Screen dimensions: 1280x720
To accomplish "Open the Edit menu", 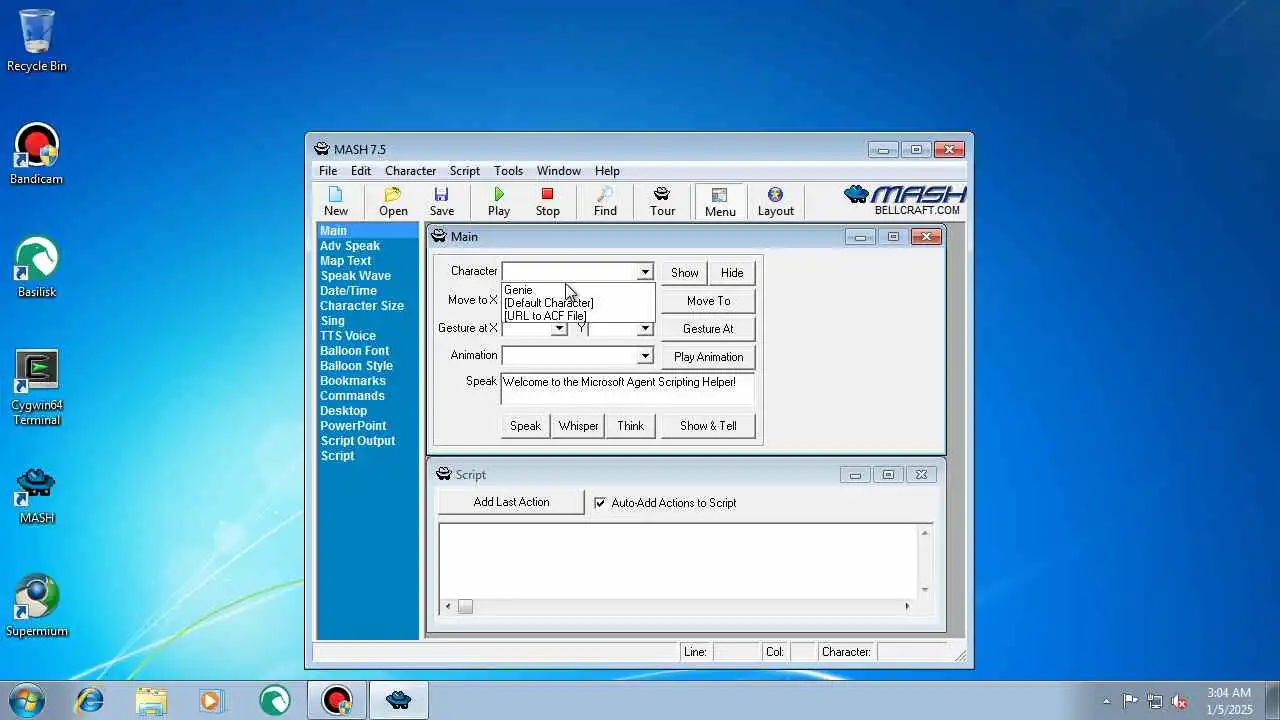I will [361, 171].
